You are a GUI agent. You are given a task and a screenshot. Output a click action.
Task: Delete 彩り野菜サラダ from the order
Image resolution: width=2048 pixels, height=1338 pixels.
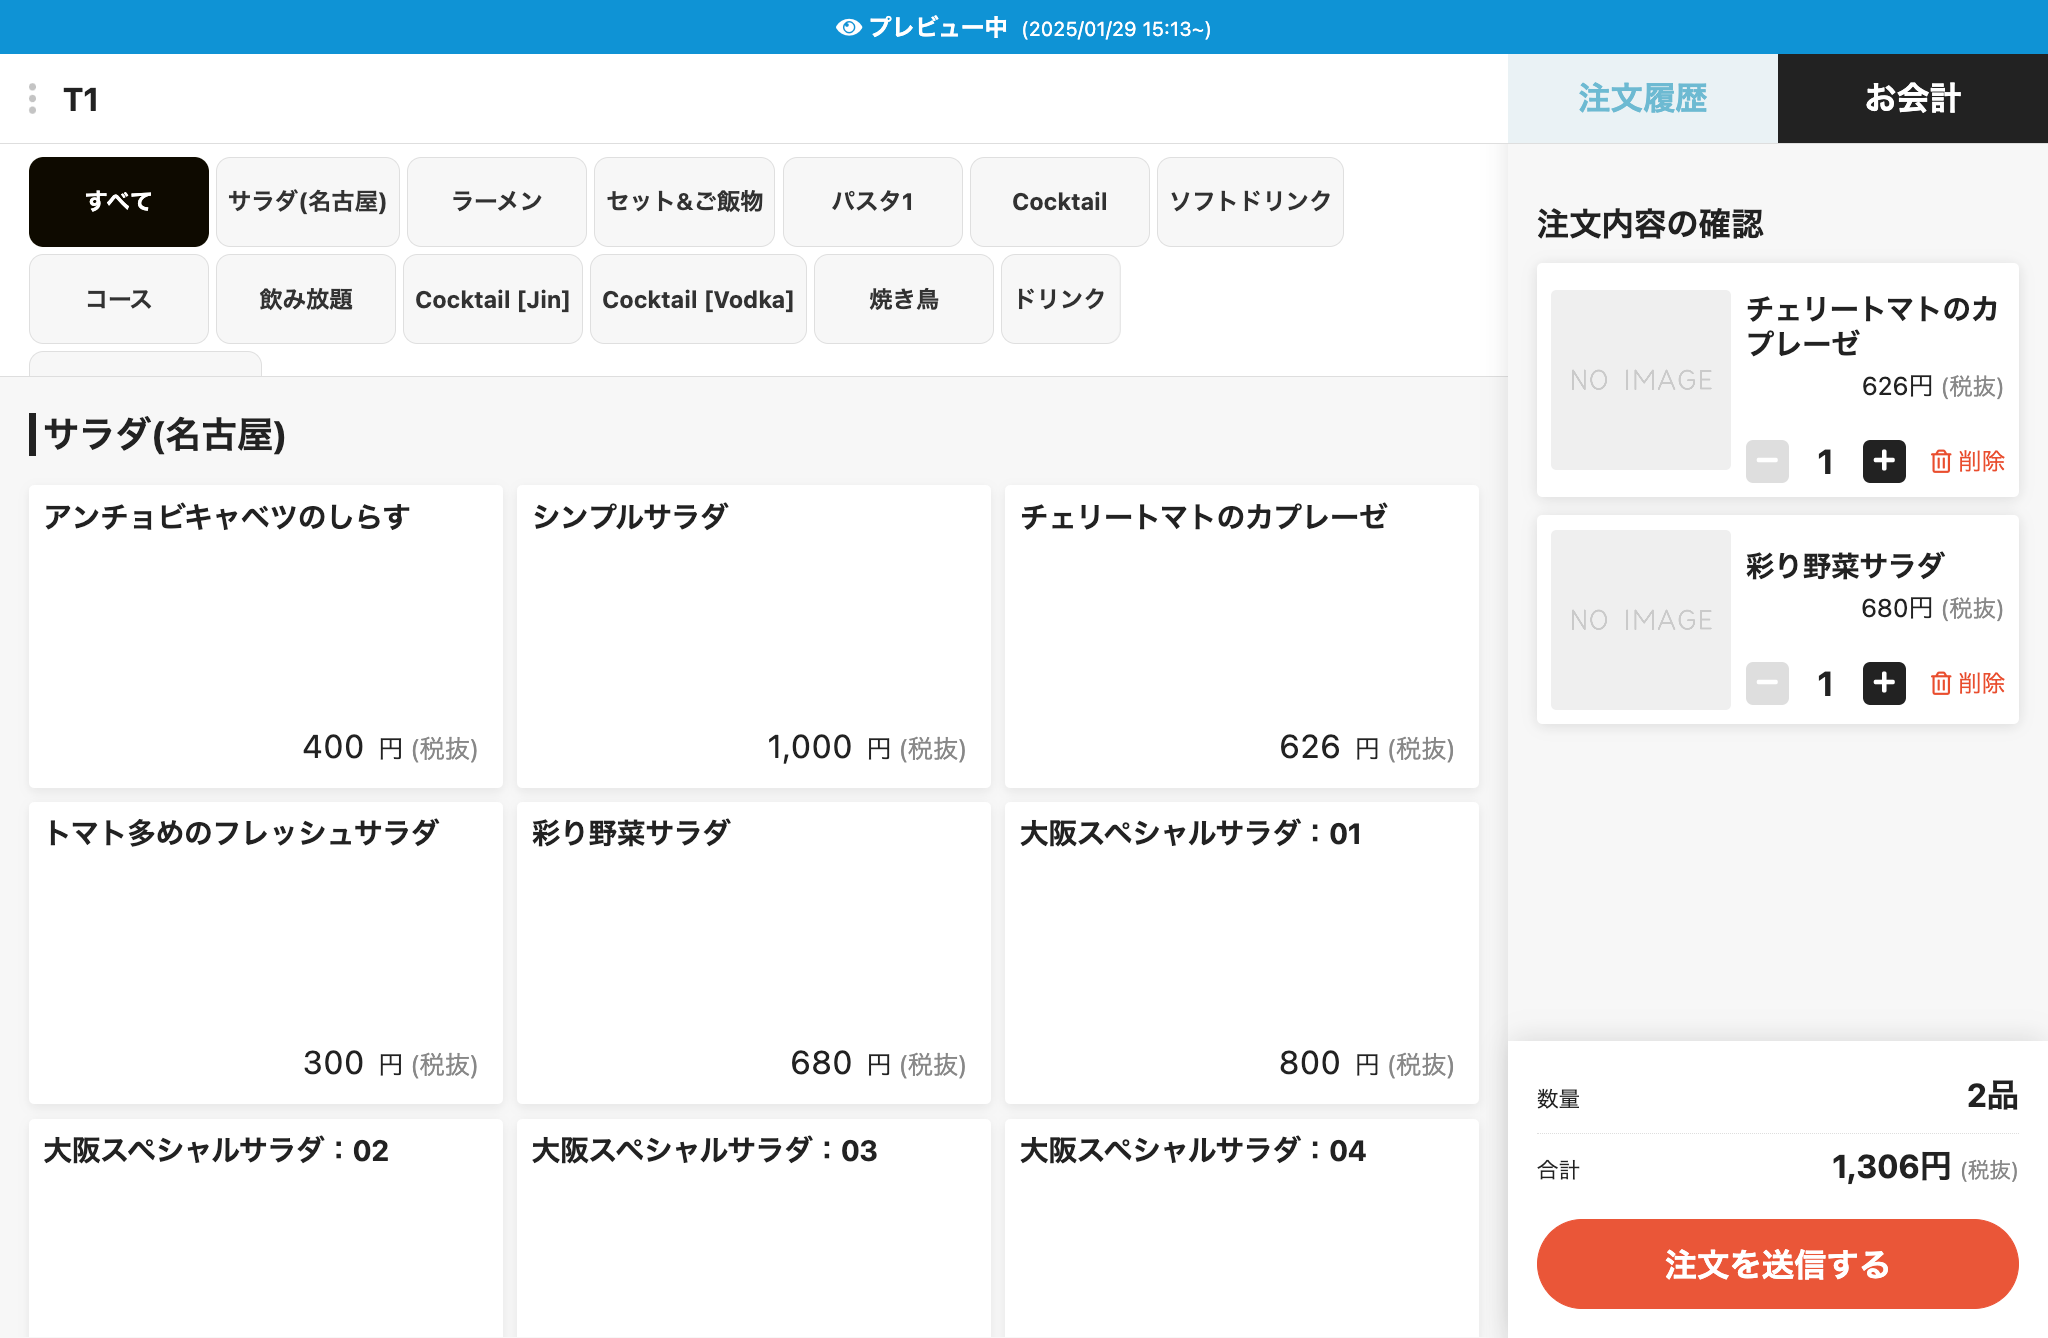tap(1967, 683)
